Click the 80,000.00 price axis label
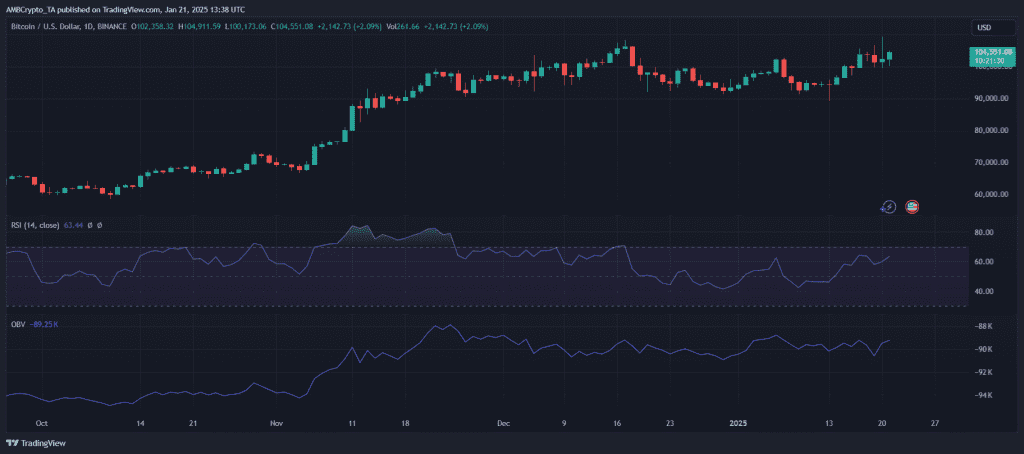Image resolution: width=1024 pixels, height=454 pixels. tap(992, 131)
